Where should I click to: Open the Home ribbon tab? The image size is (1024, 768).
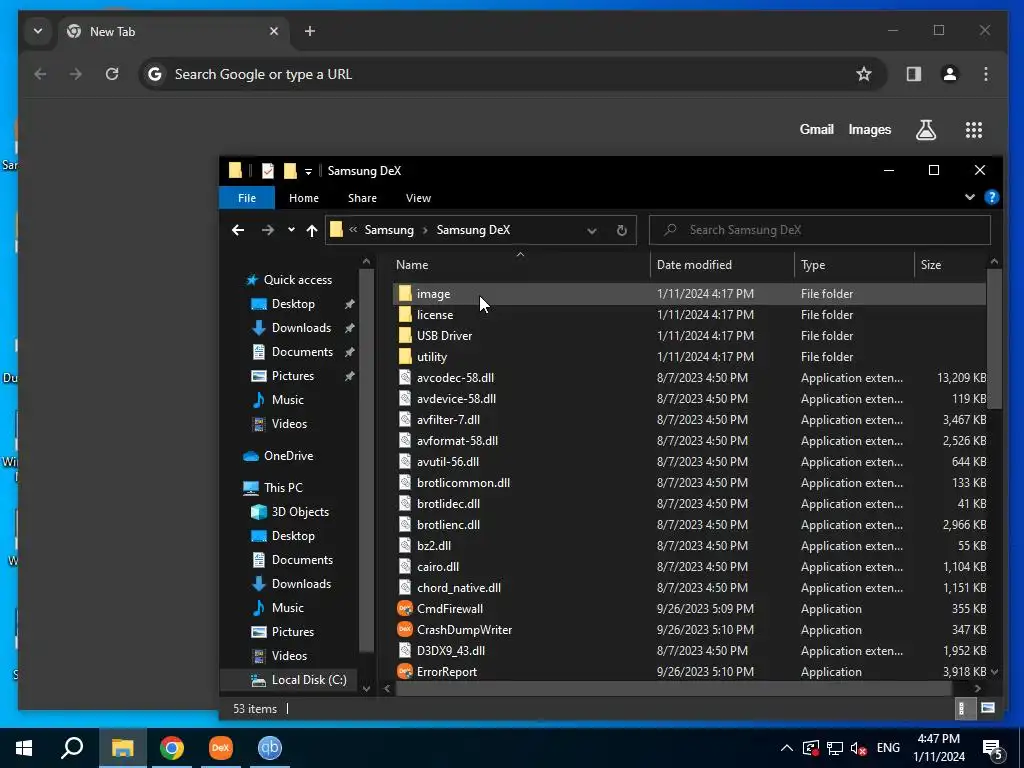click(304, 198)
